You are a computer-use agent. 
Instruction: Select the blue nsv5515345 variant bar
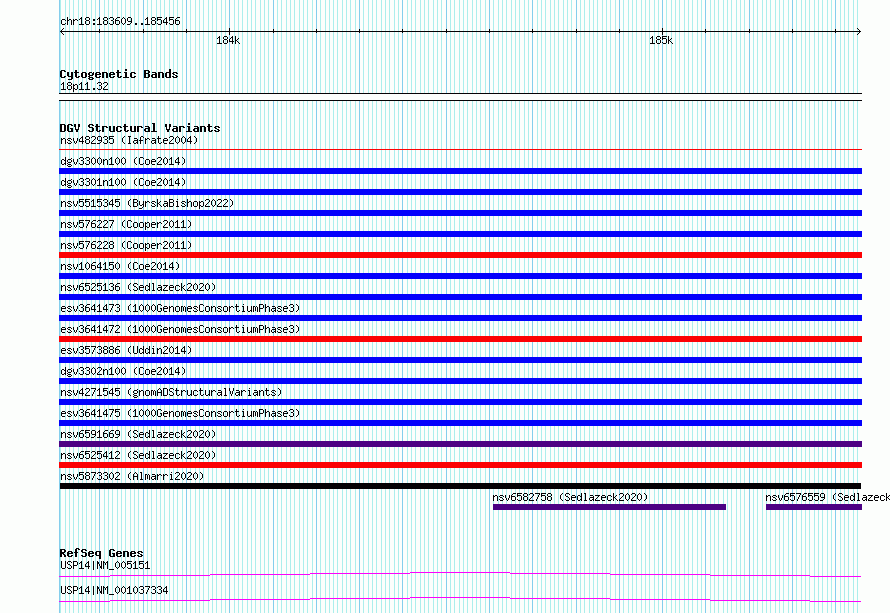[460, 213]
